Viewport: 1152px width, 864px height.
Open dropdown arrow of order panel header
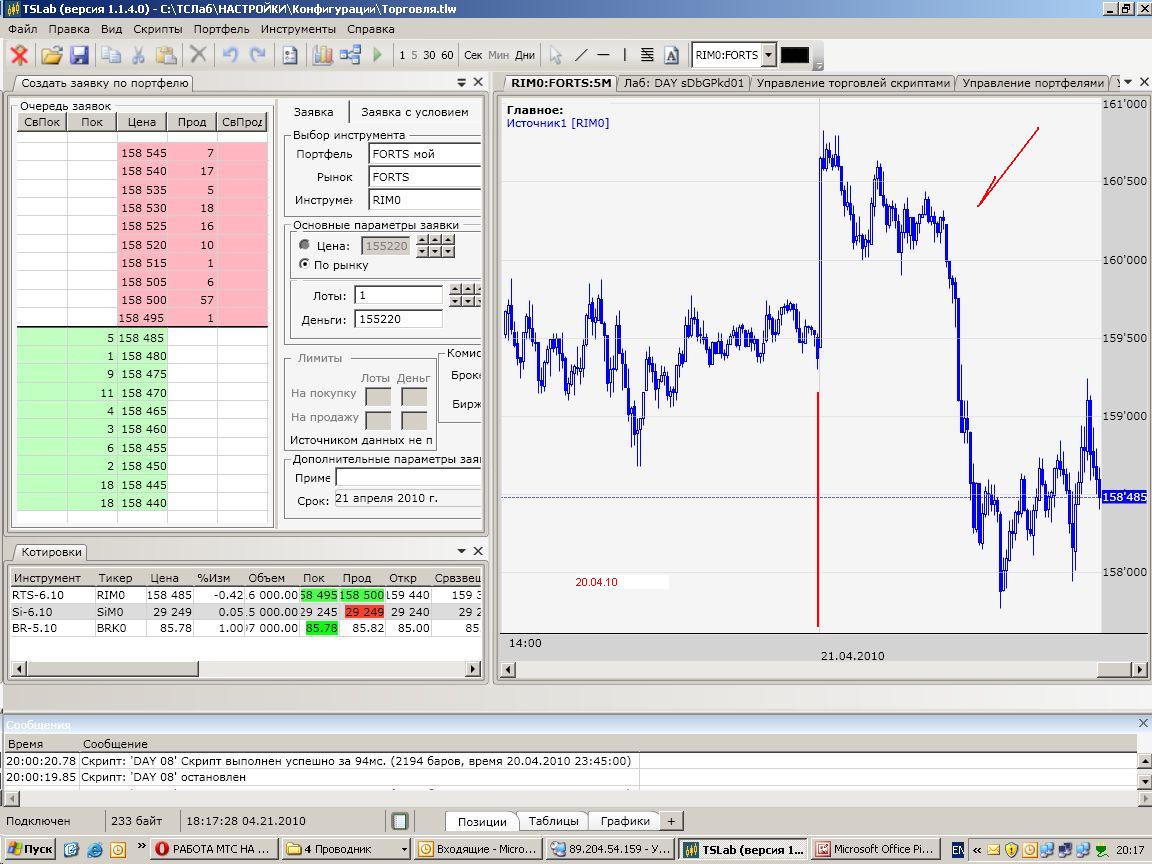pyautogui.click(x=461, y=83)
